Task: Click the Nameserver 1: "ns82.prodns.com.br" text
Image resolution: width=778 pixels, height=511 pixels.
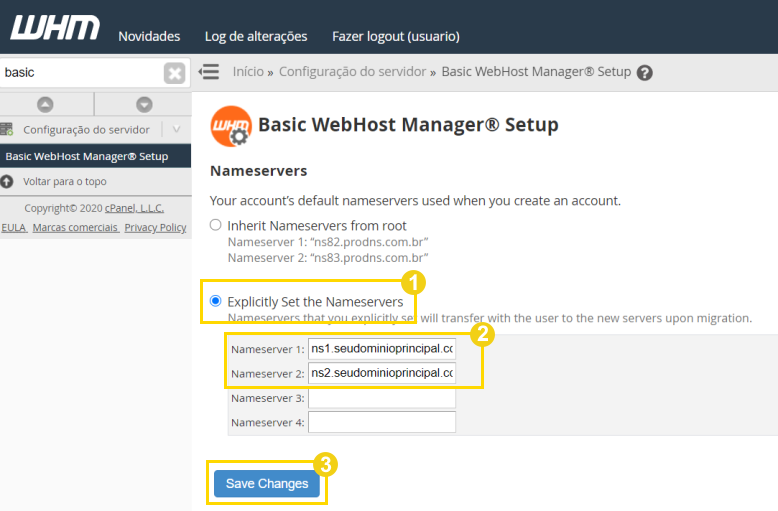Action: click(x=328, y=242)
